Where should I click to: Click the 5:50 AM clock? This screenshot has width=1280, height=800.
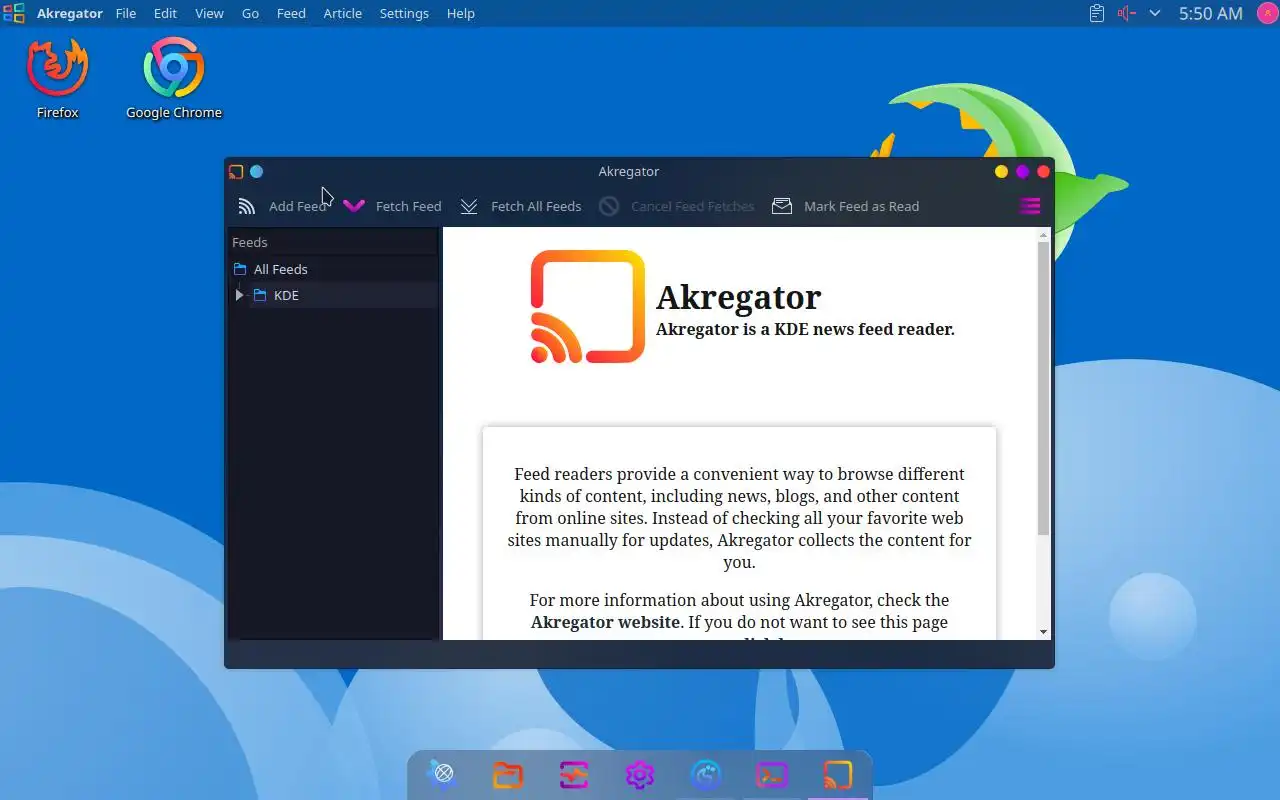point(1210,13)
